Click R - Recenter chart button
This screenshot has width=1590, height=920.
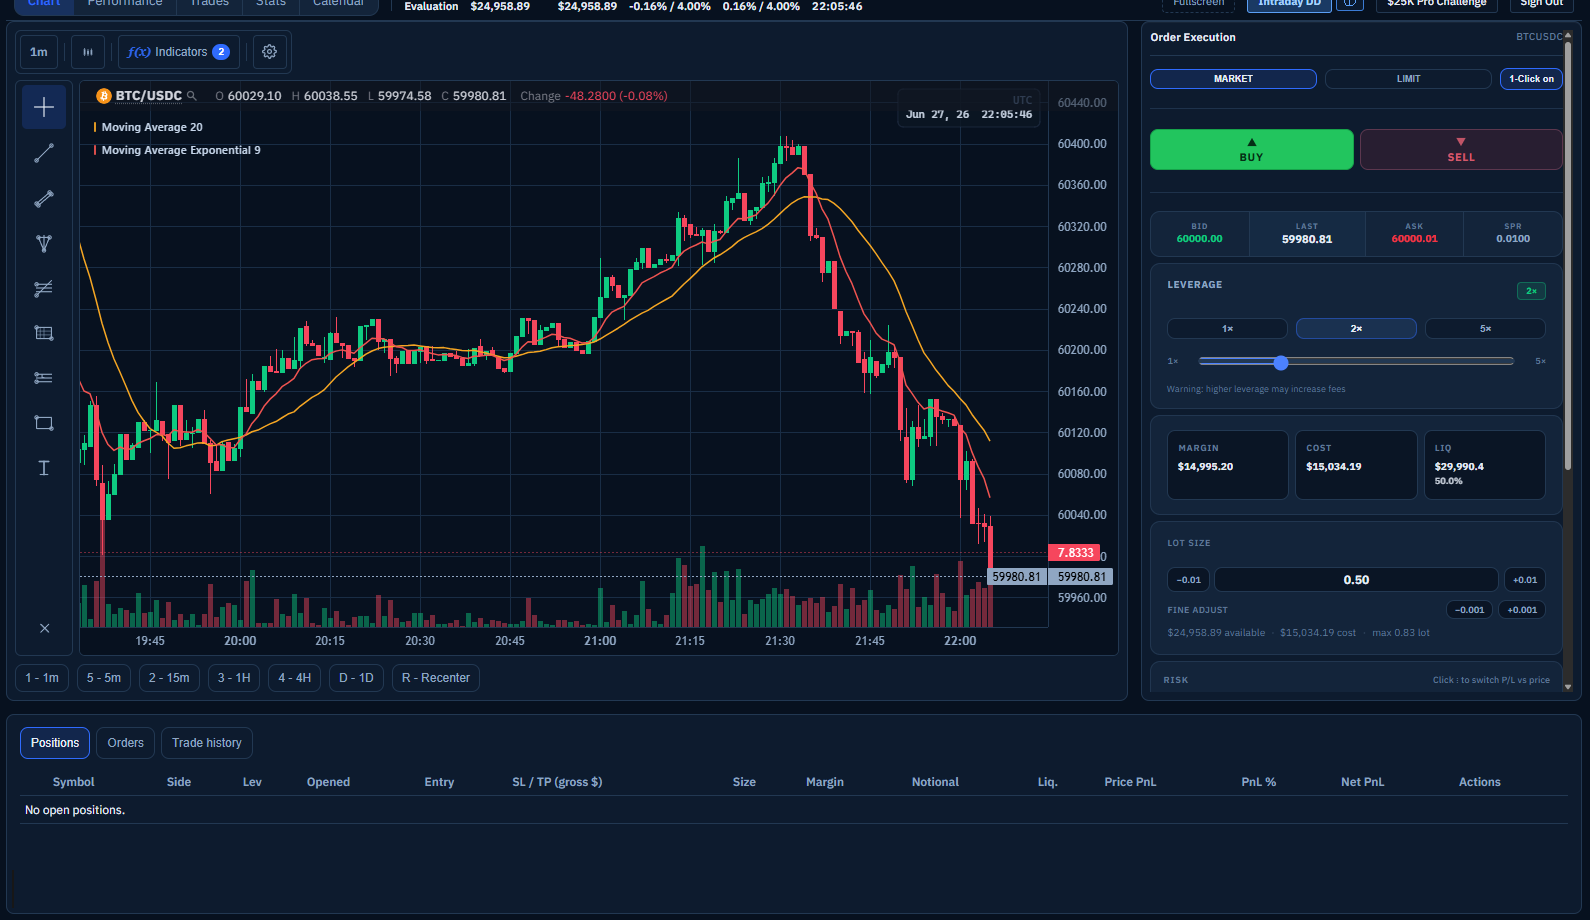point(436,678)
